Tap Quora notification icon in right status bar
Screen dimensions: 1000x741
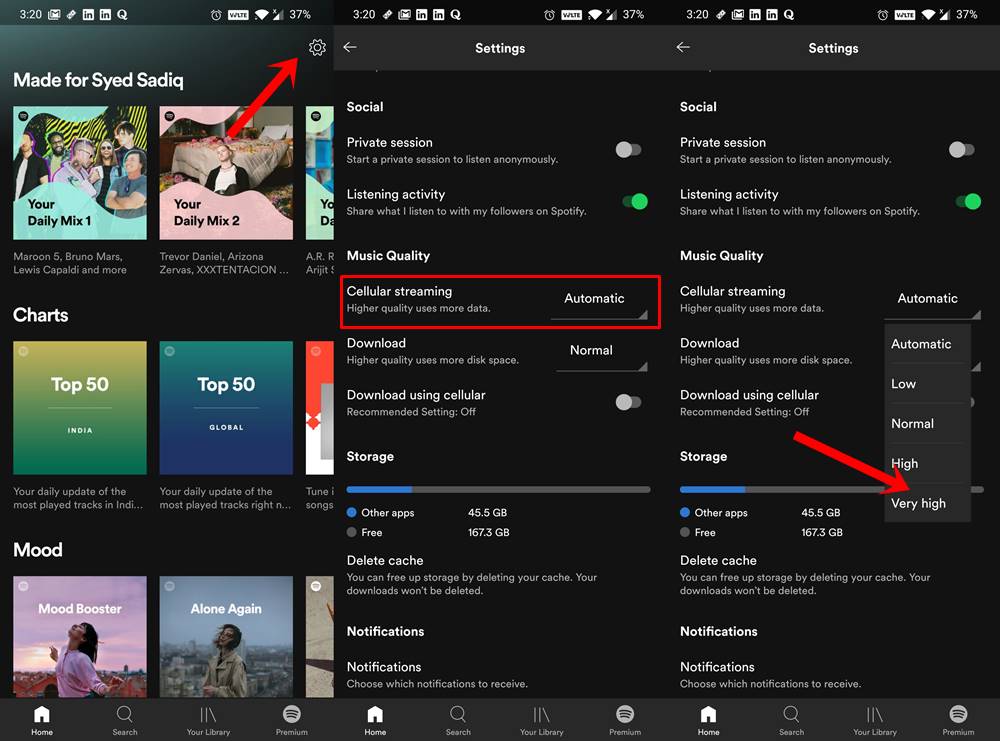(x=789, y=14)
